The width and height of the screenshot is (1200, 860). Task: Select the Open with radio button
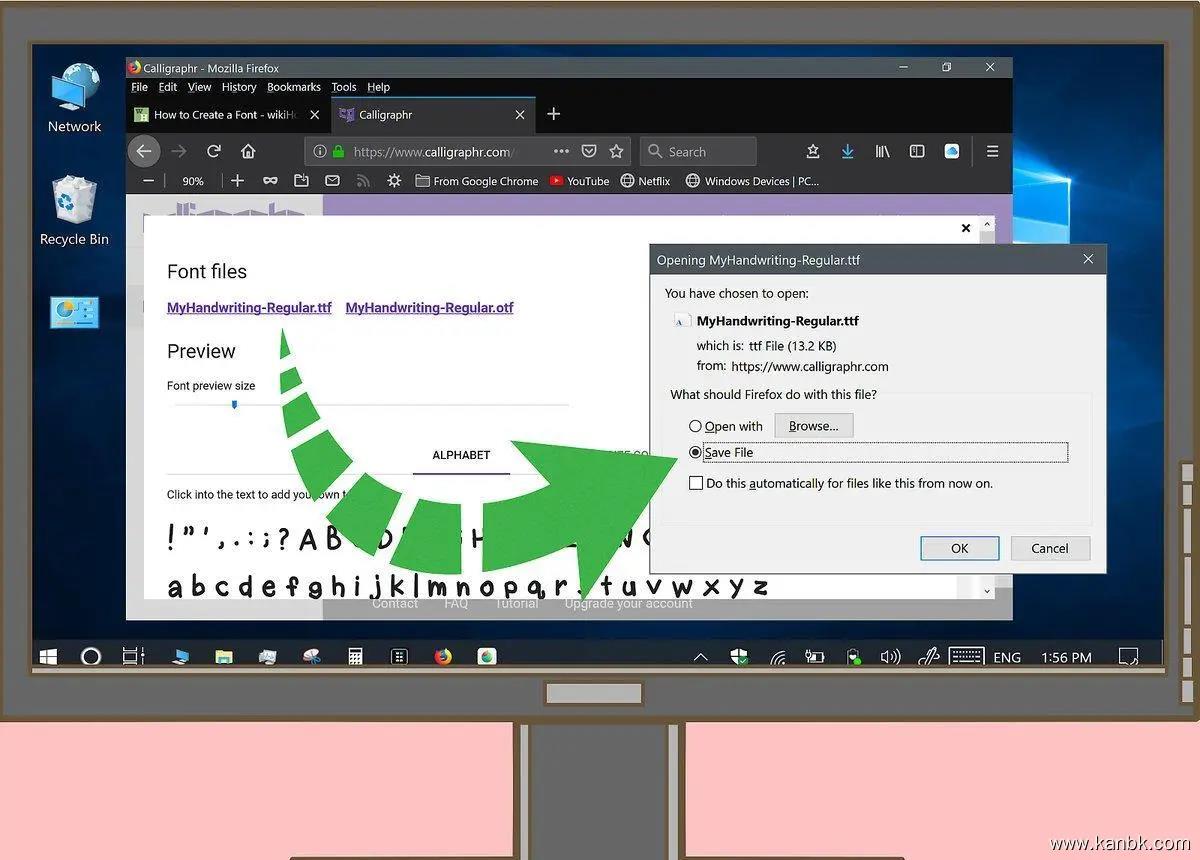(696, 426)
